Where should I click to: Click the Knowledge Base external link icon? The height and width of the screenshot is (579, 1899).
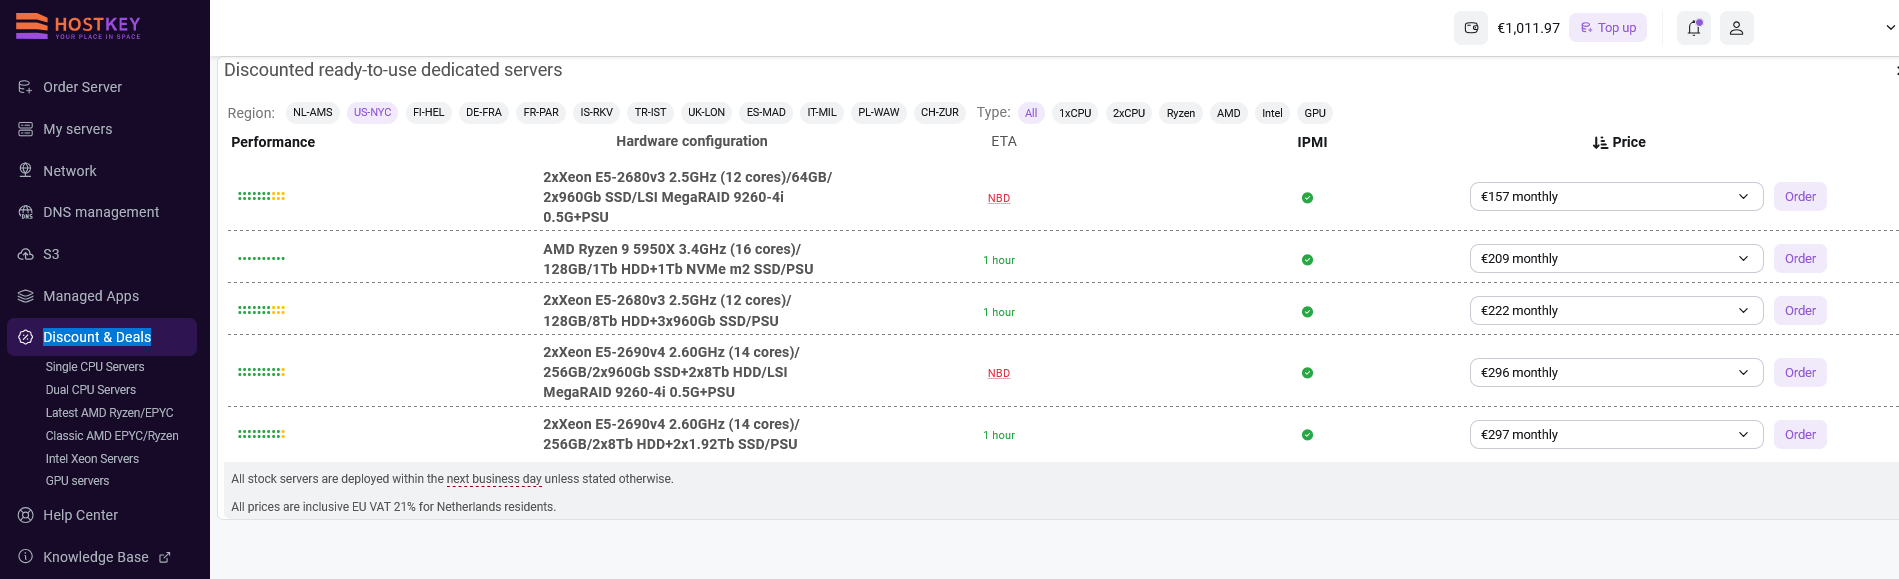tap(165, 557)
